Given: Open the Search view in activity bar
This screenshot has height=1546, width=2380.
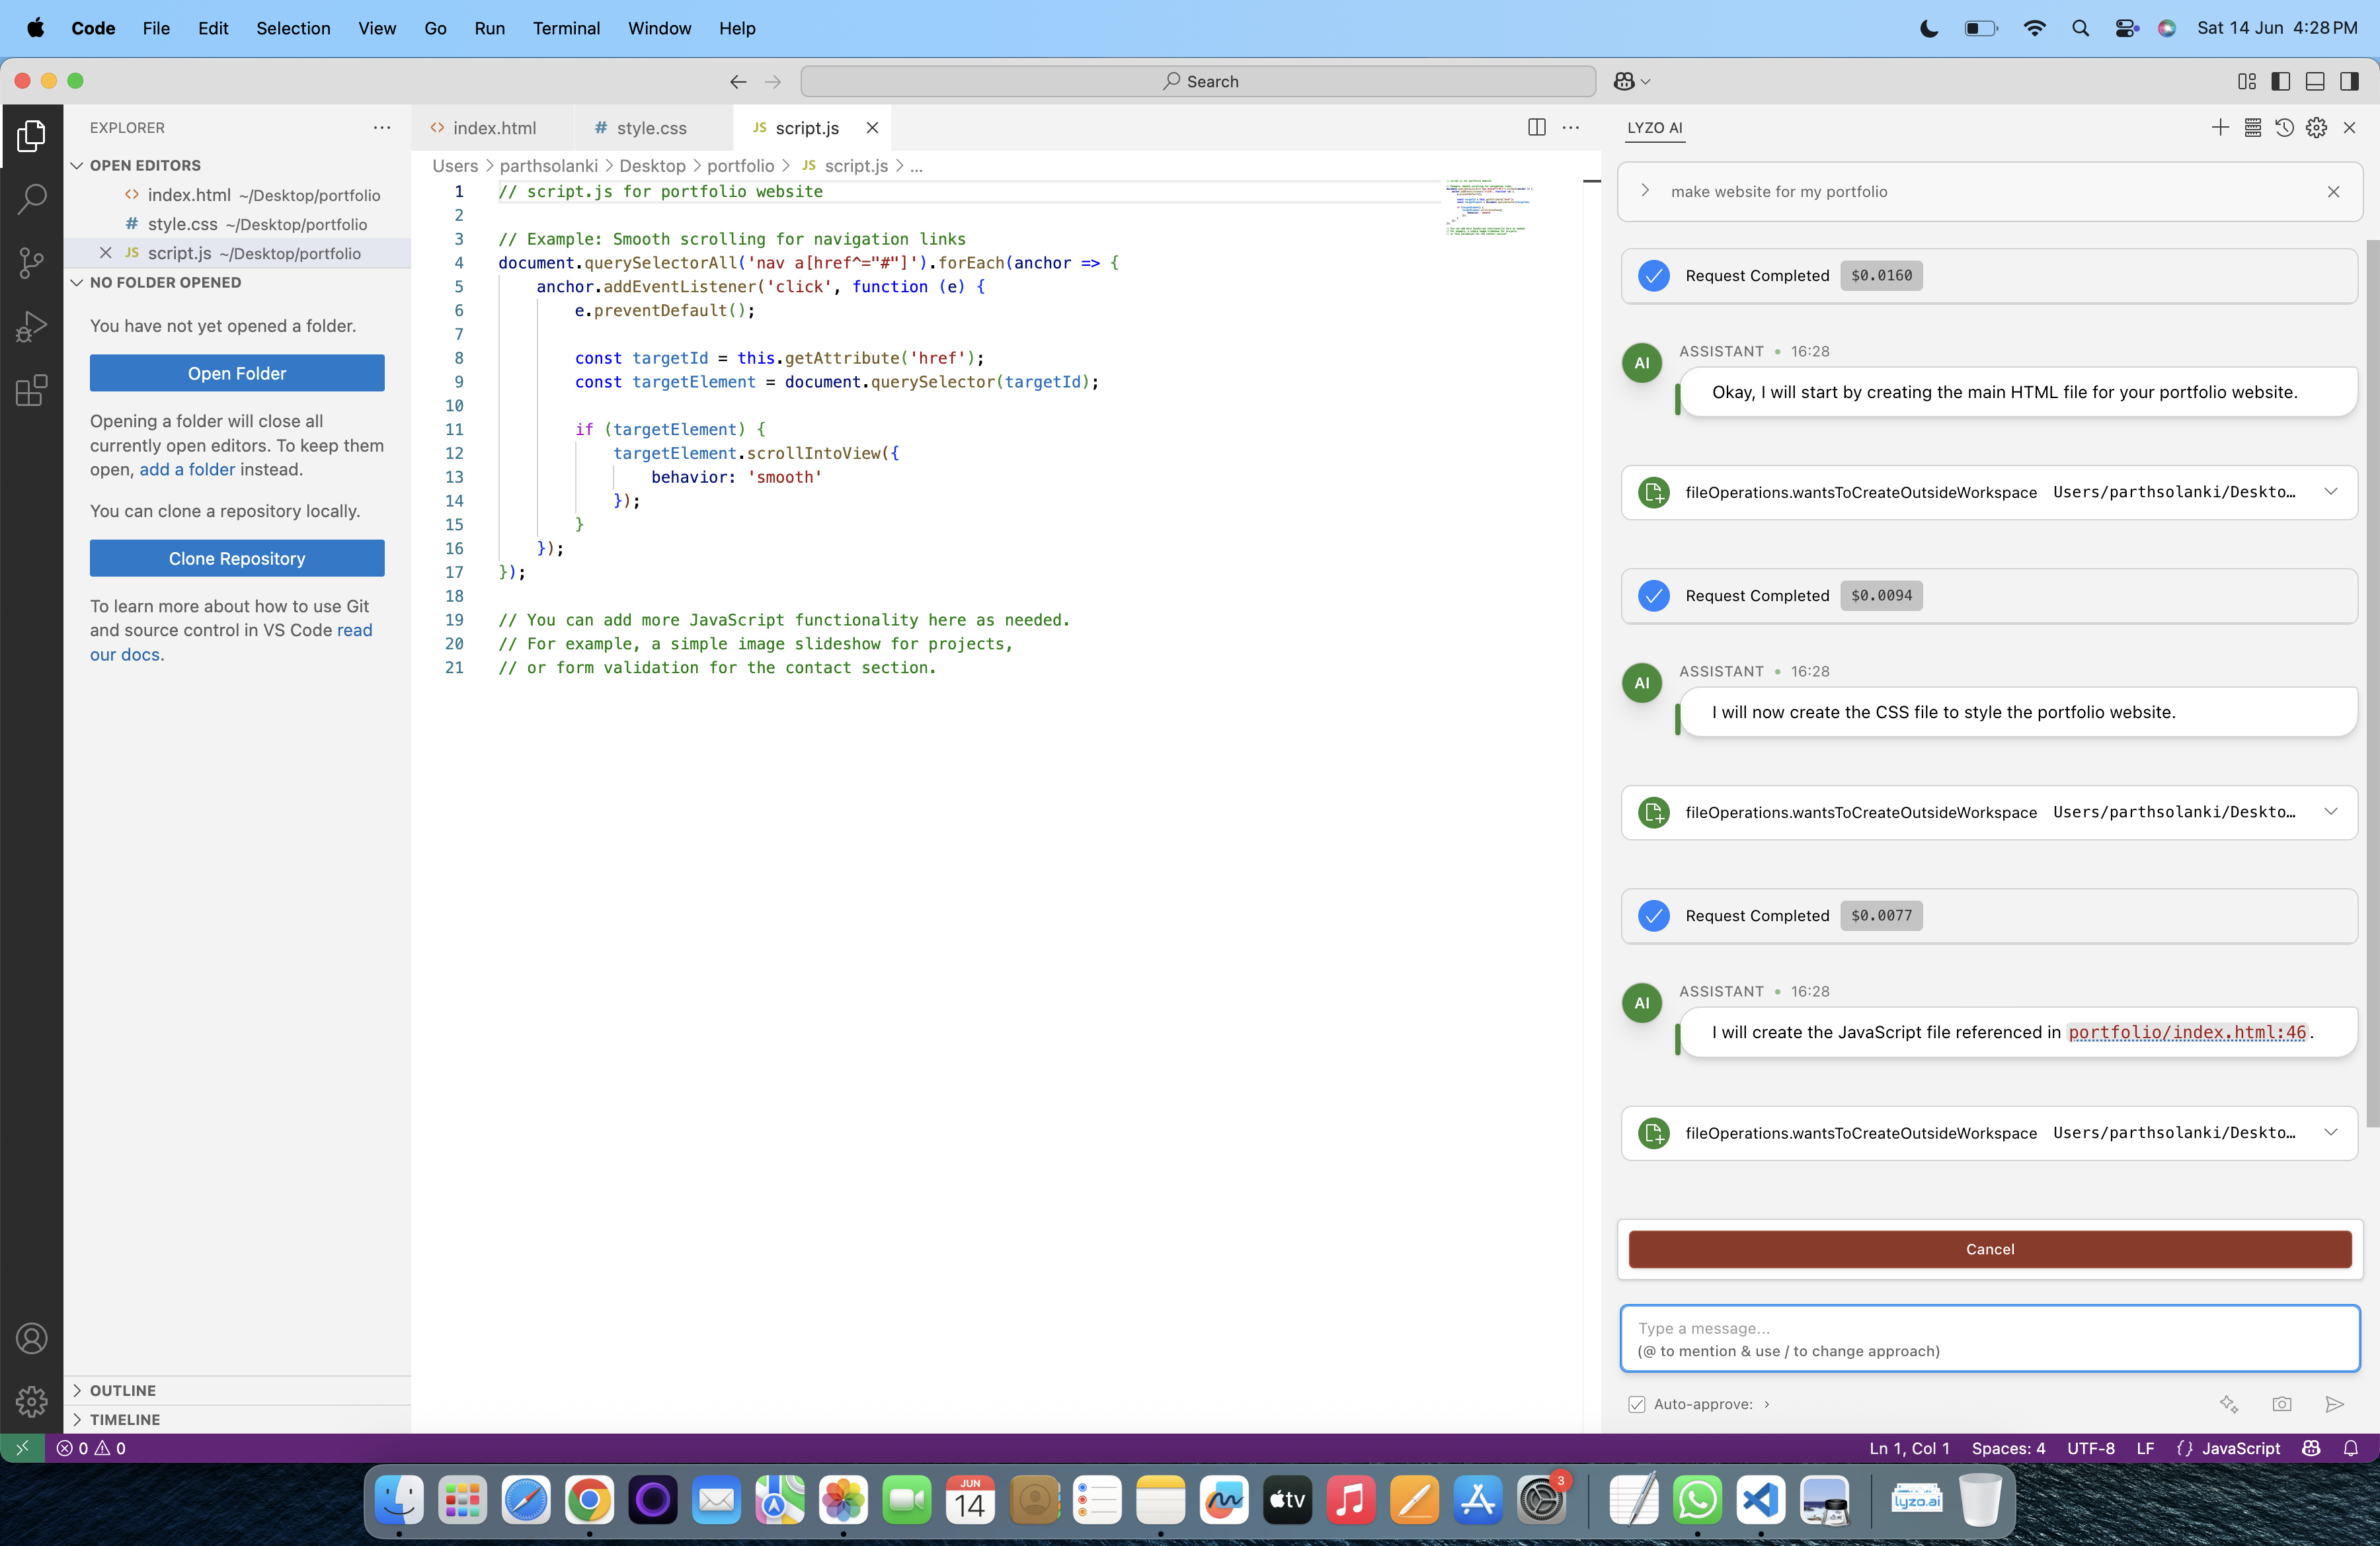Looking at the screenshot, I should (x=31, y=199).
